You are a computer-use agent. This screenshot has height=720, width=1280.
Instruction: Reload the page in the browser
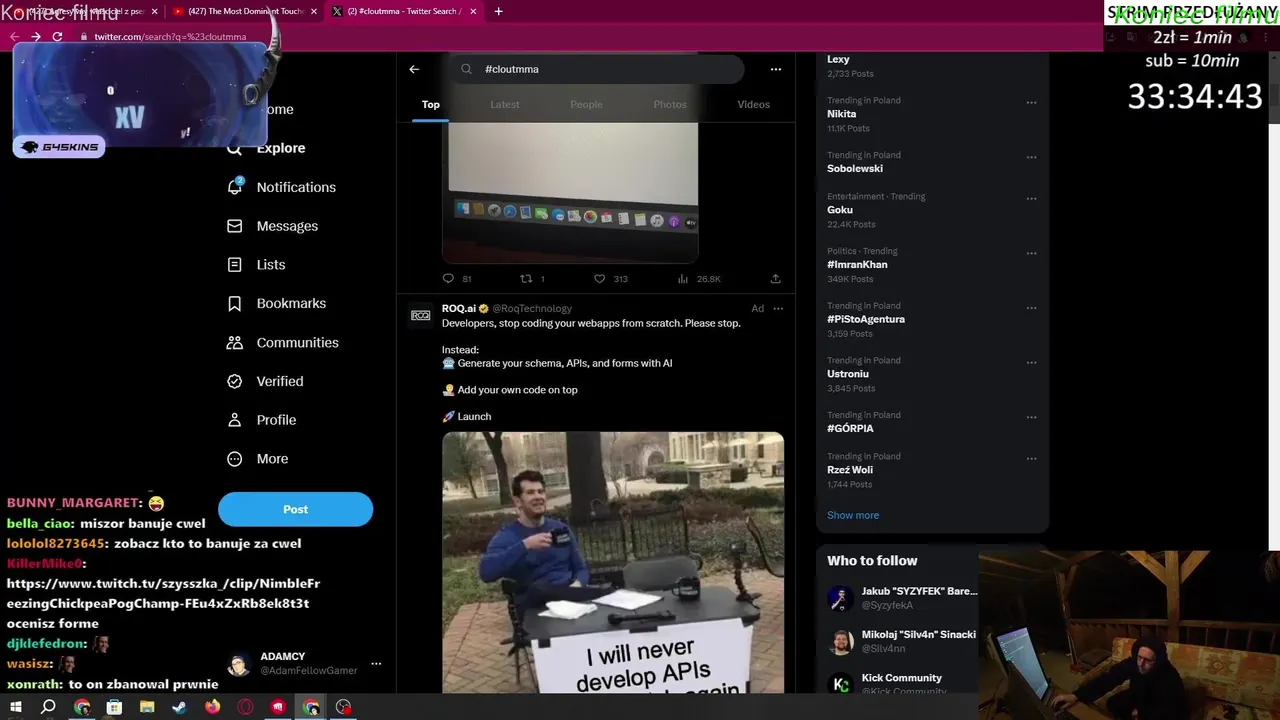tap(57, 36)
